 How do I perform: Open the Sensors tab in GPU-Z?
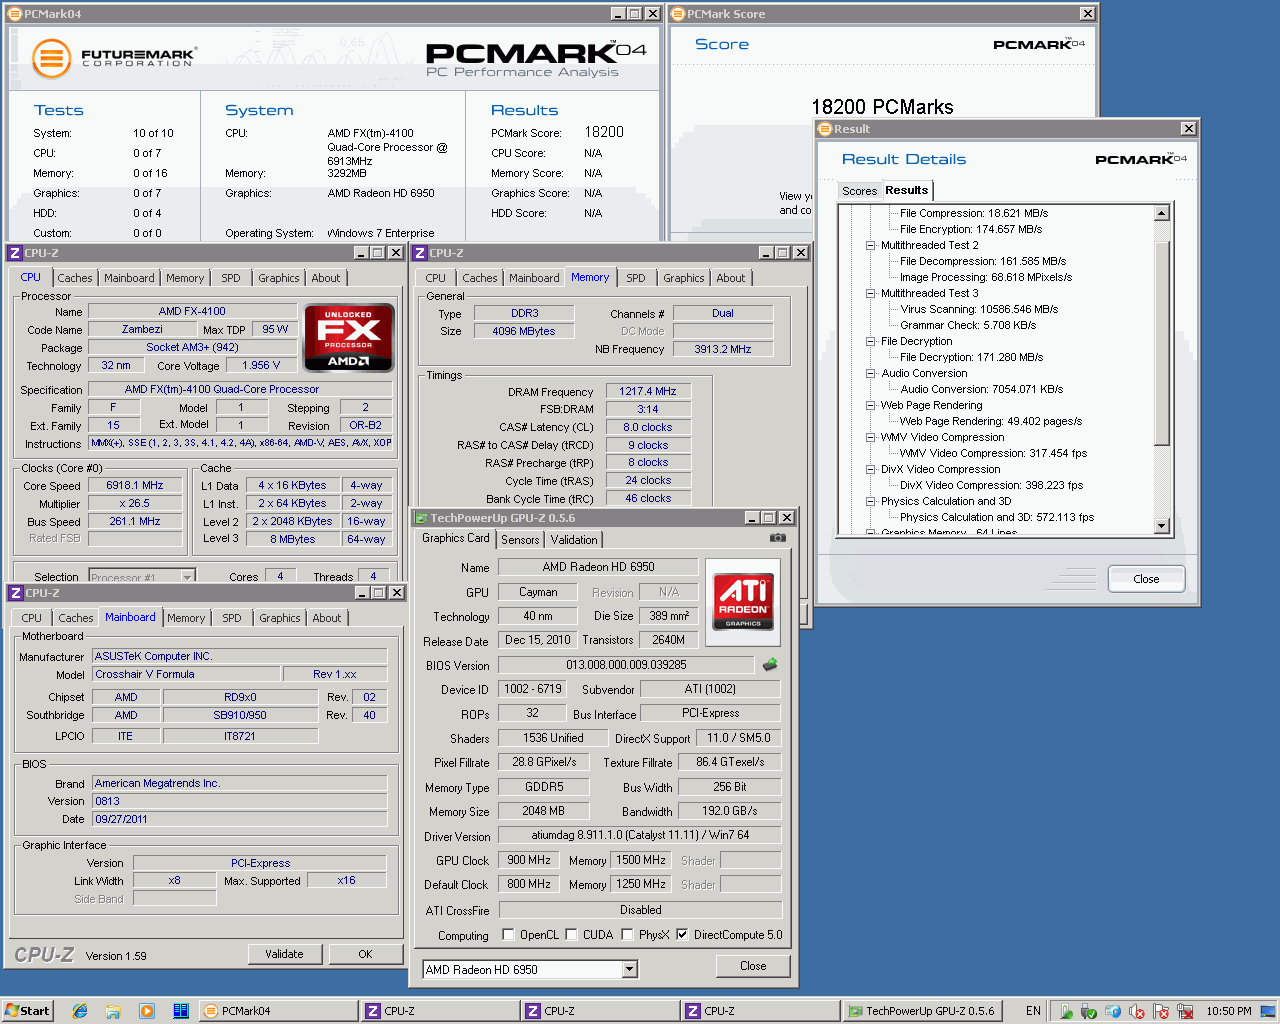[x=520, y=540]
